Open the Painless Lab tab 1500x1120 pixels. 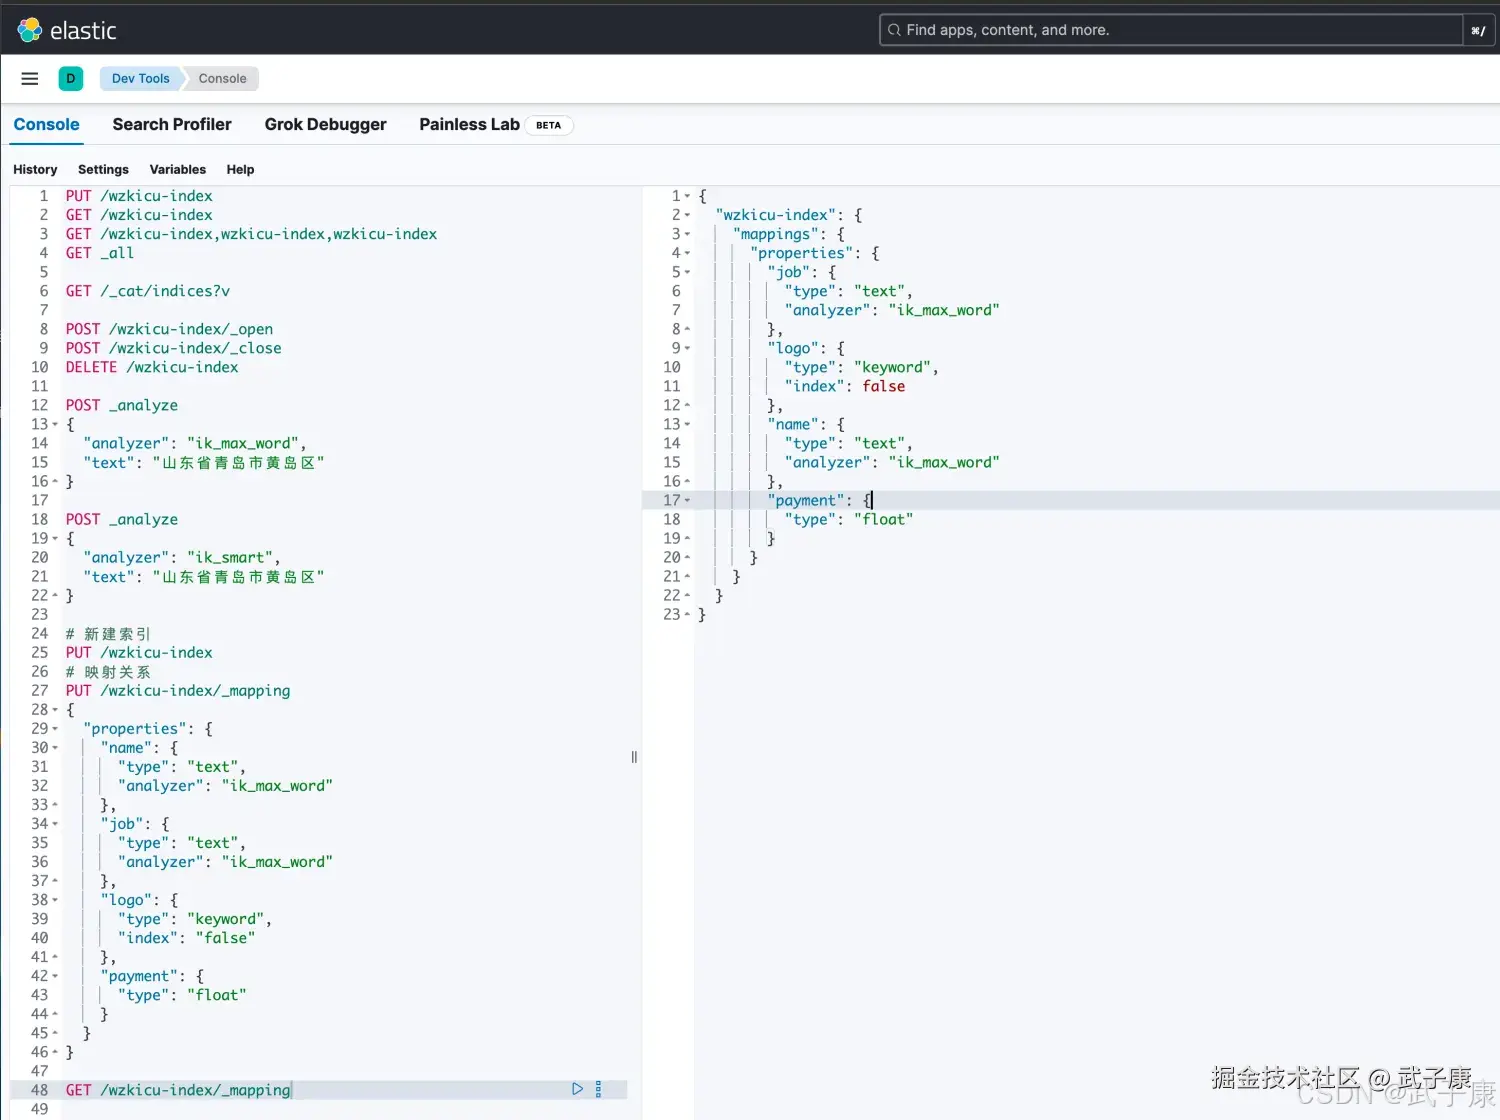tap(469, 125)
